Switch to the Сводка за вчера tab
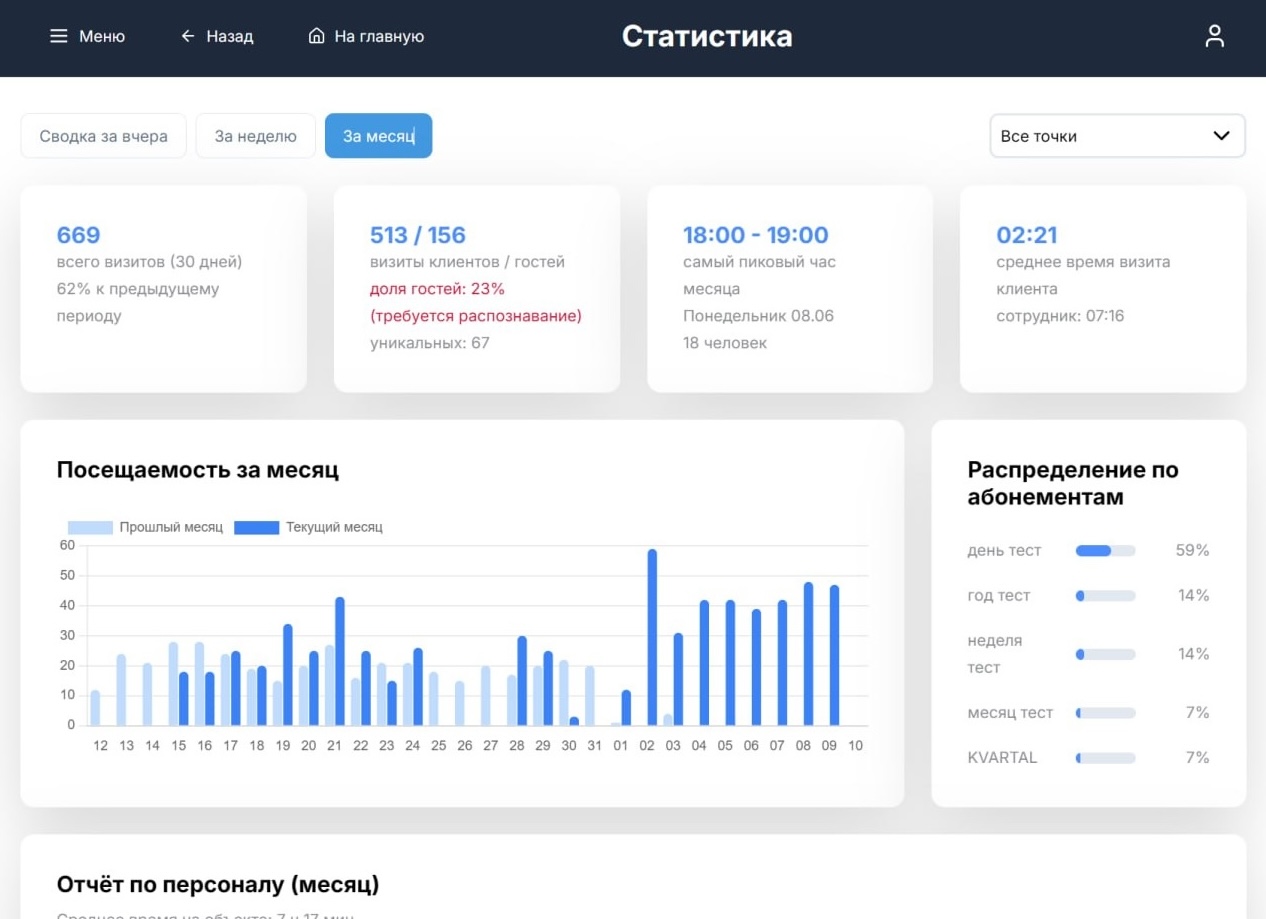Image resolution: width=1266 pixels, height=919 pixels. [x=104, y=136]
